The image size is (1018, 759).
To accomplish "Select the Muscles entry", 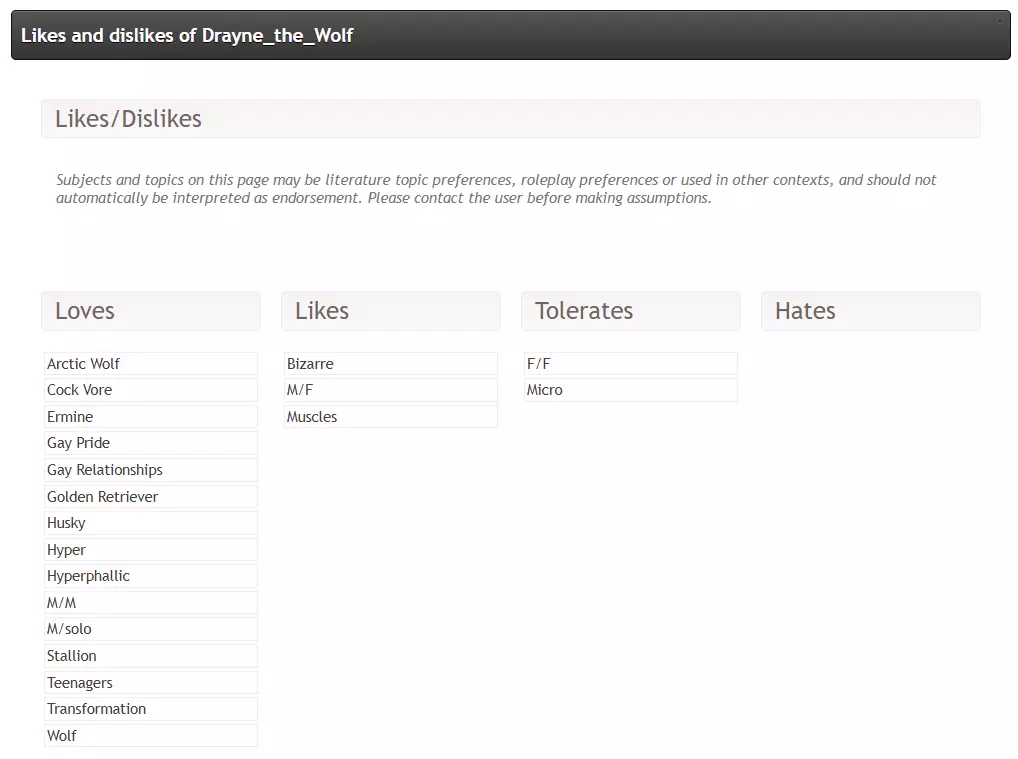I will click(x=391, y=417).
